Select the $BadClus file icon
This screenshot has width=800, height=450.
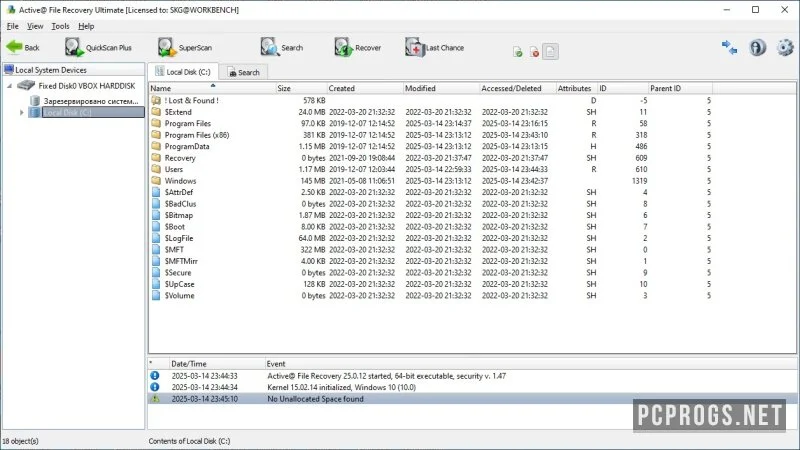(156, 204)
